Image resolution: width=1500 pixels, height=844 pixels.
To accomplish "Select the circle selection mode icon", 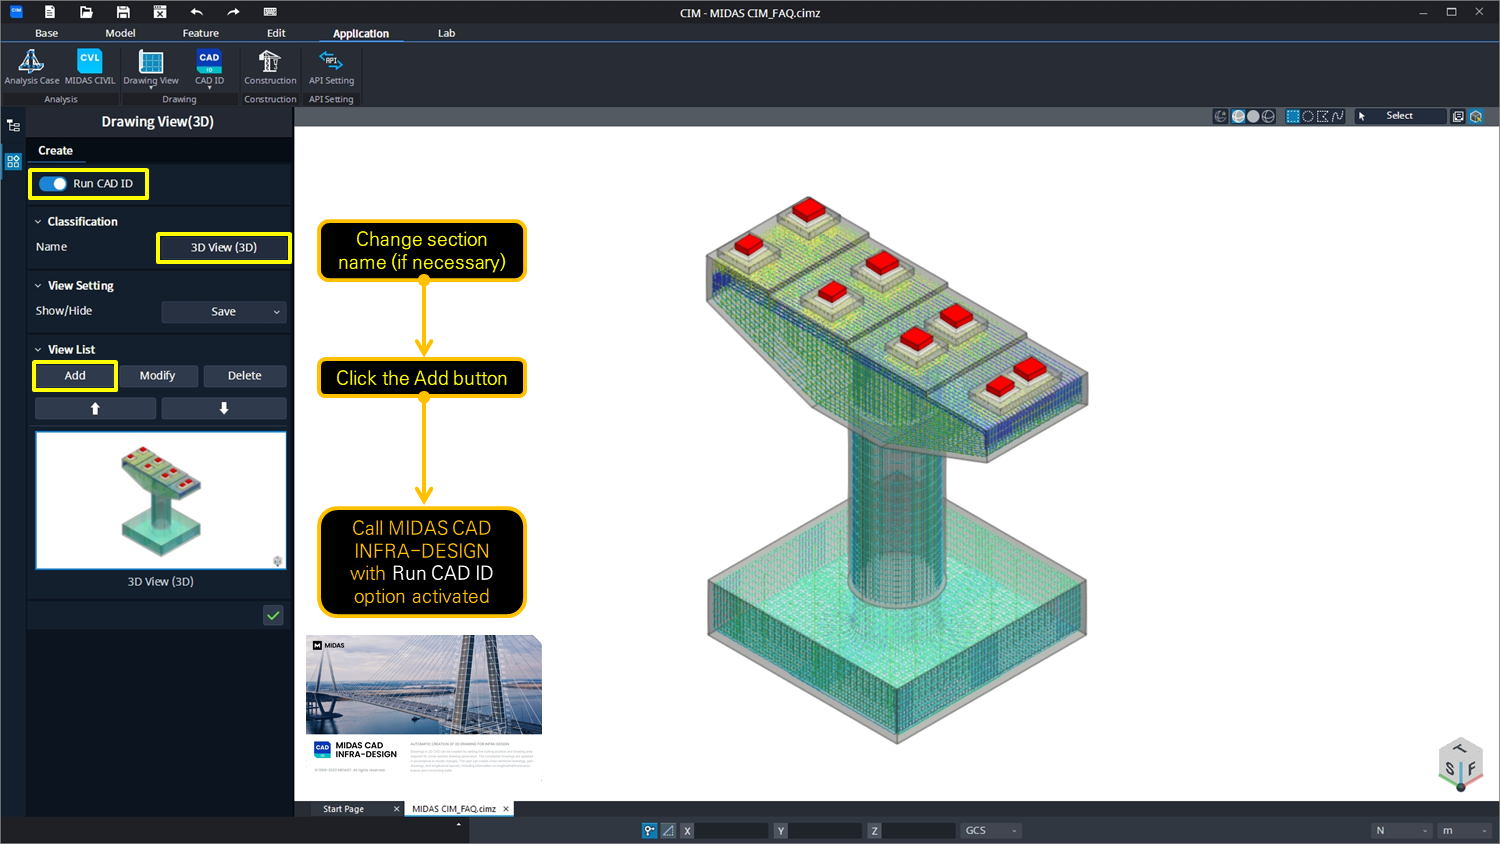I will point(1307,117).
